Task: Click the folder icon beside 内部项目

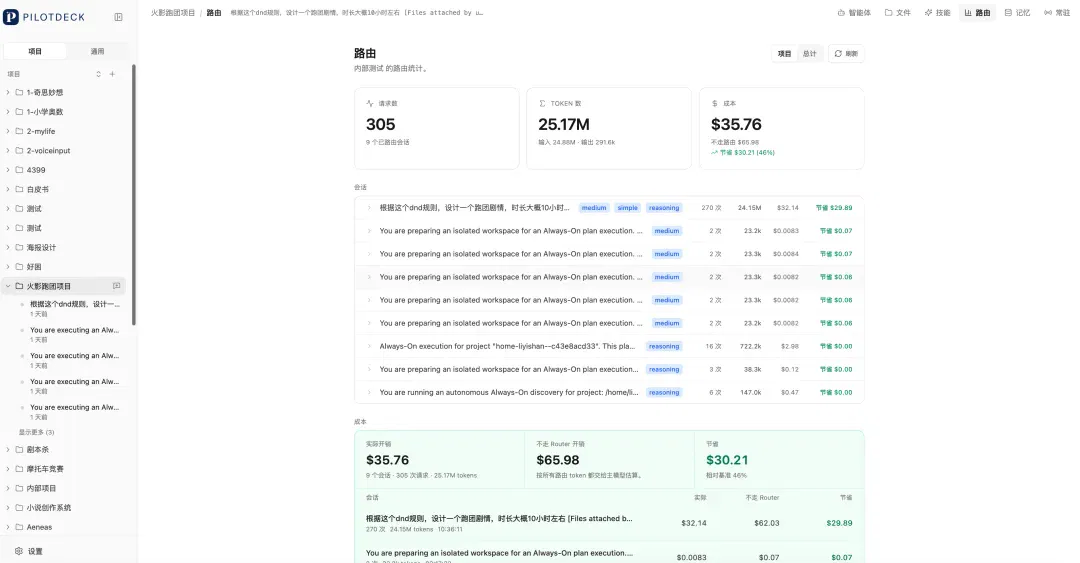Action: tap(19, 488)
